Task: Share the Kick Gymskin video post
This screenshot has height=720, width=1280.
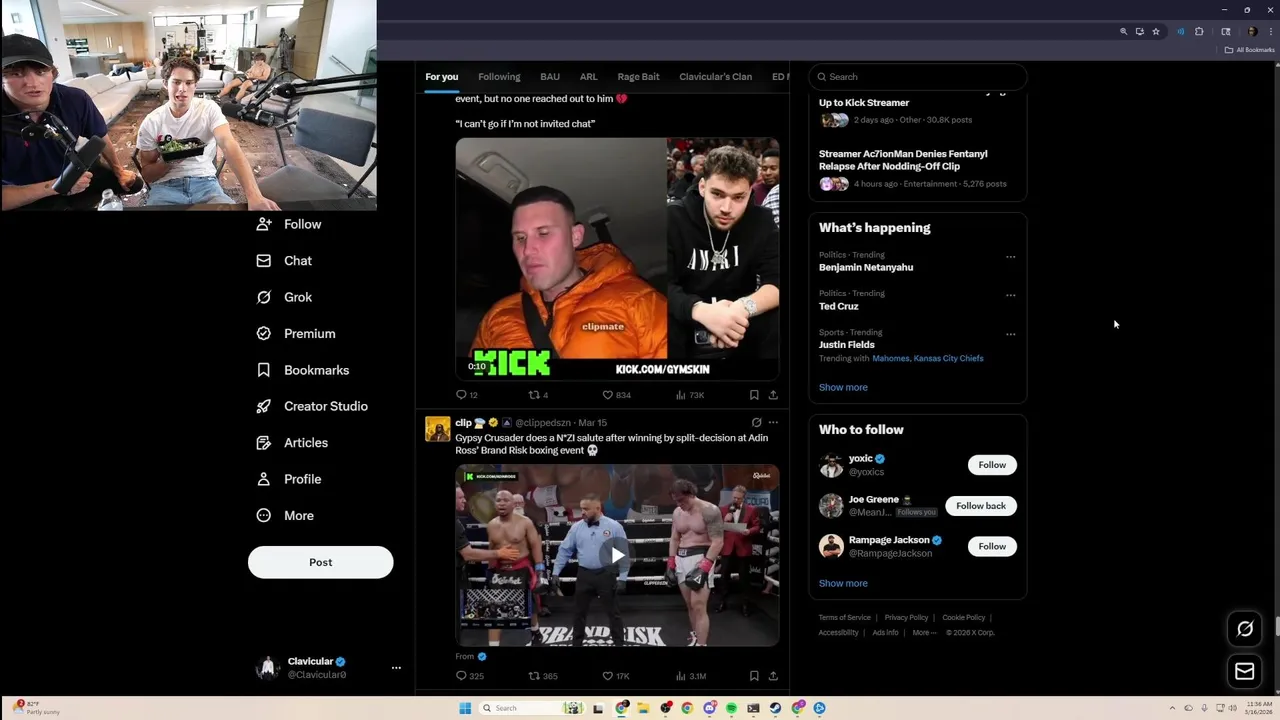Action: 773,395
